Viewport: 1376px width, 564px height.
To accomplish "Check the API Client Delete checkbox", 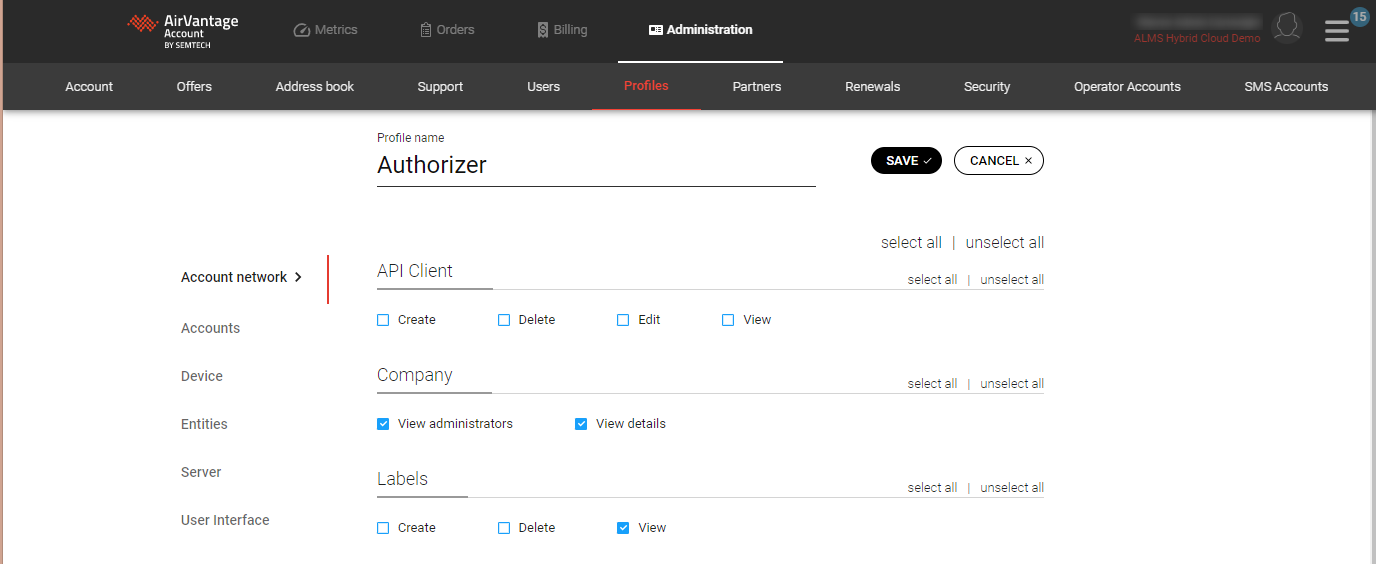I will click(x=504, y=320).
